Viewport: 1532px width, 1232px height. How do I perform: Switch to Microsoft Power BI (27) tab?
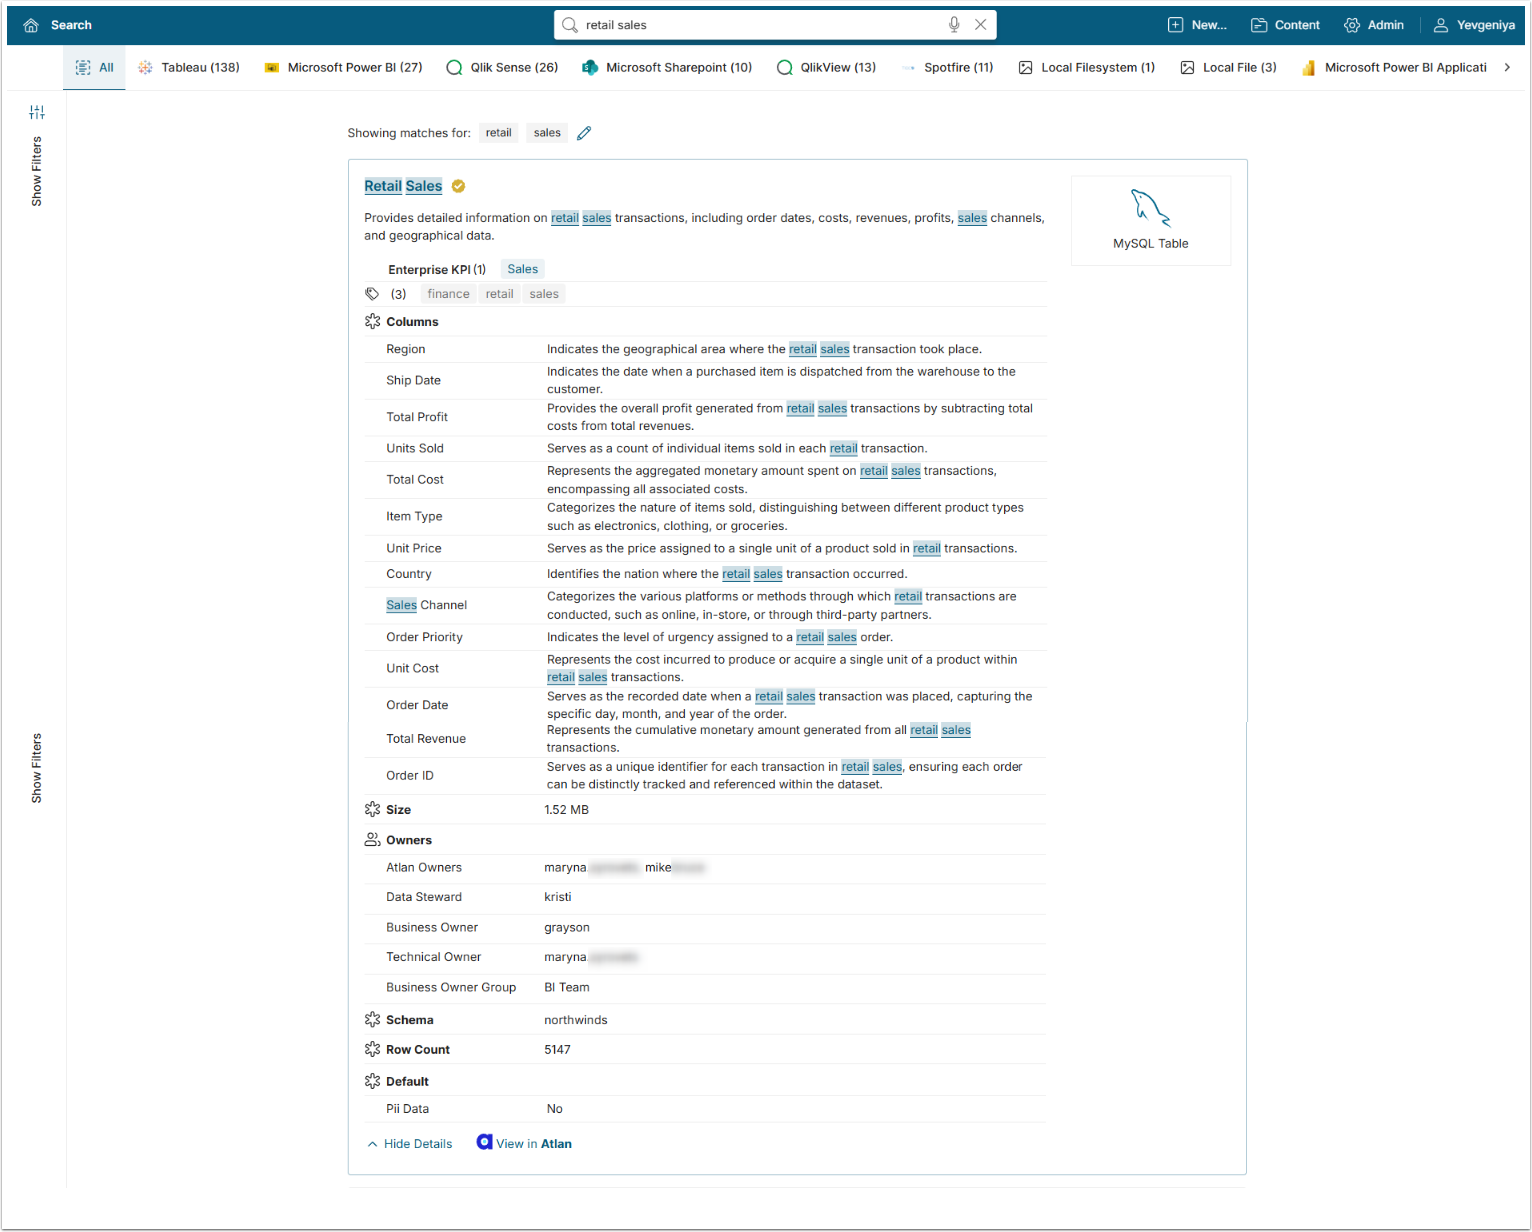pyautogui.click(x=343, y=68)
